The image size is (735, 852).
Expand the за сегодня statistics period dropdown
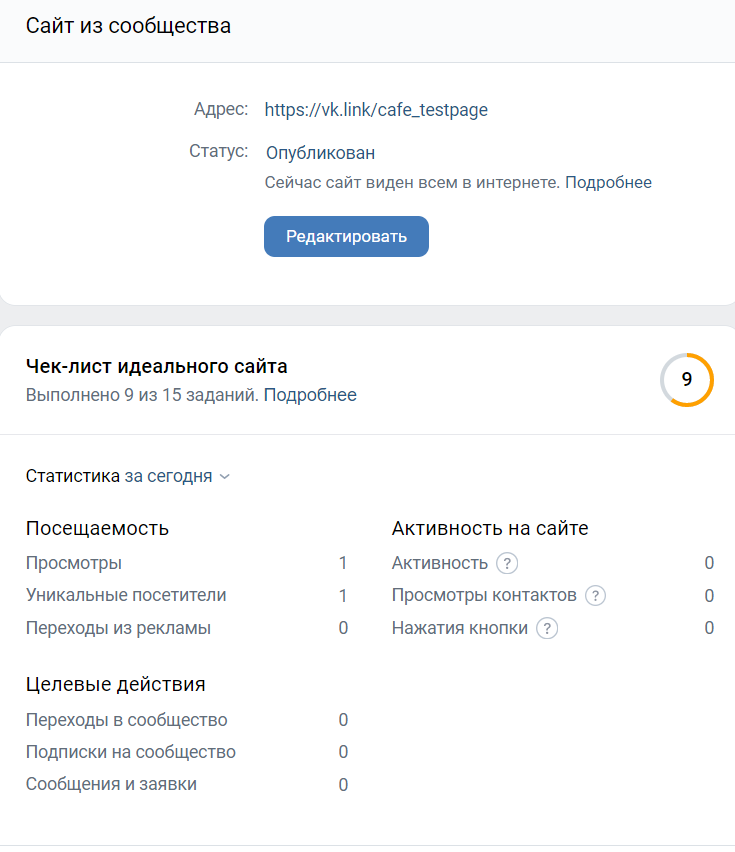(x=177, y=477)
